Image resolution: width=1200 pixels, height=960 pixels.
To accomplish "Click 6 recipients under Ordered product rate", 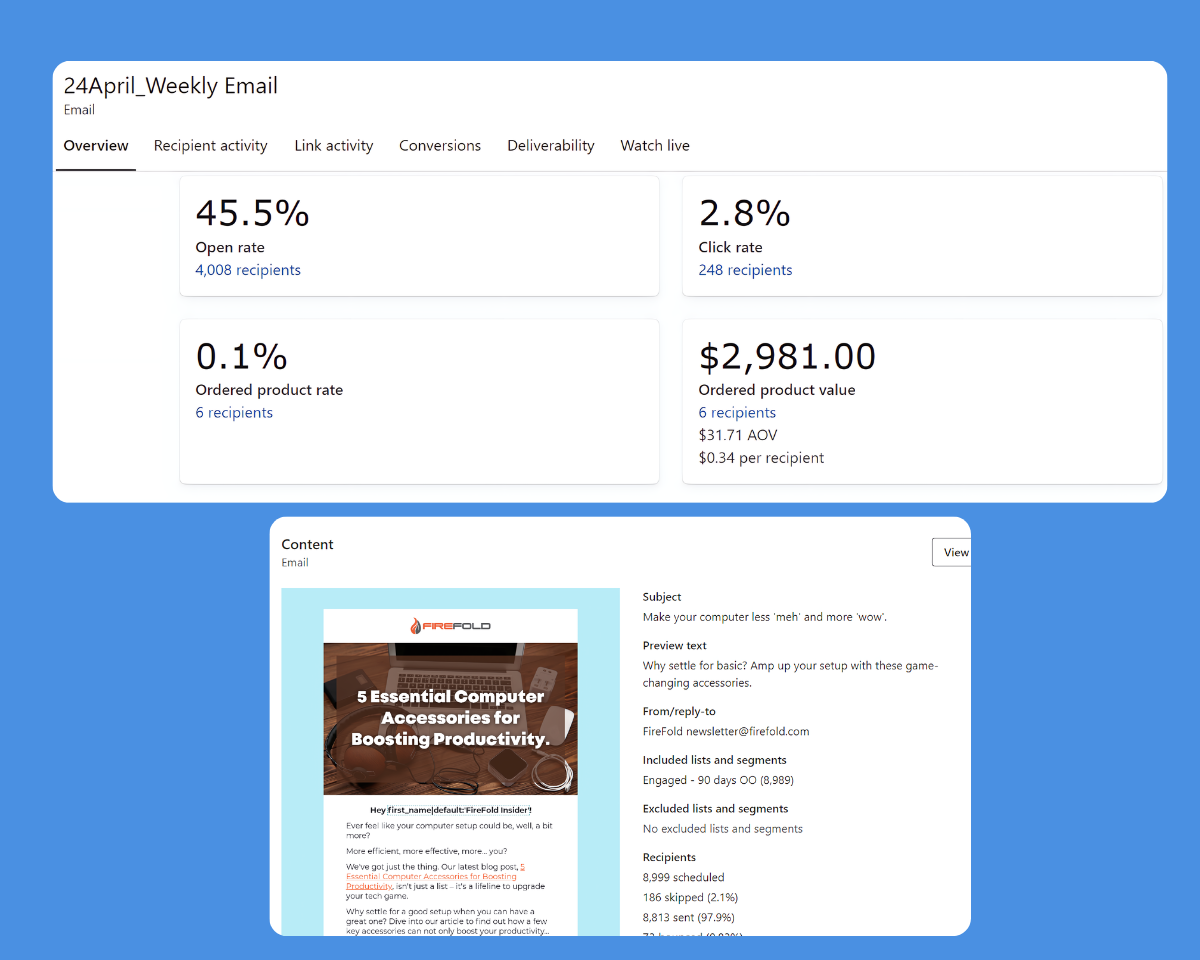I will point(234,413).
